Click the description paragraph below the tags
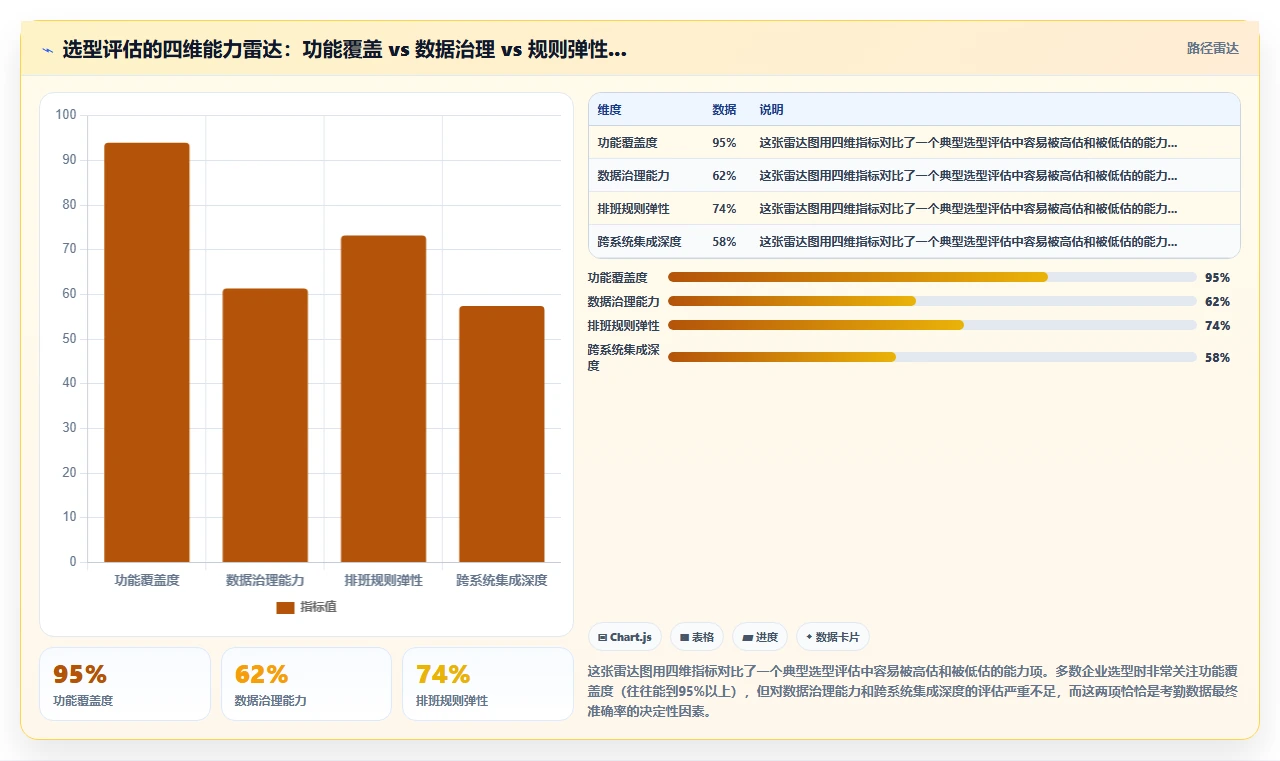Image resolution: width=1280 pixels, height=761 pixels. point(913,692)
